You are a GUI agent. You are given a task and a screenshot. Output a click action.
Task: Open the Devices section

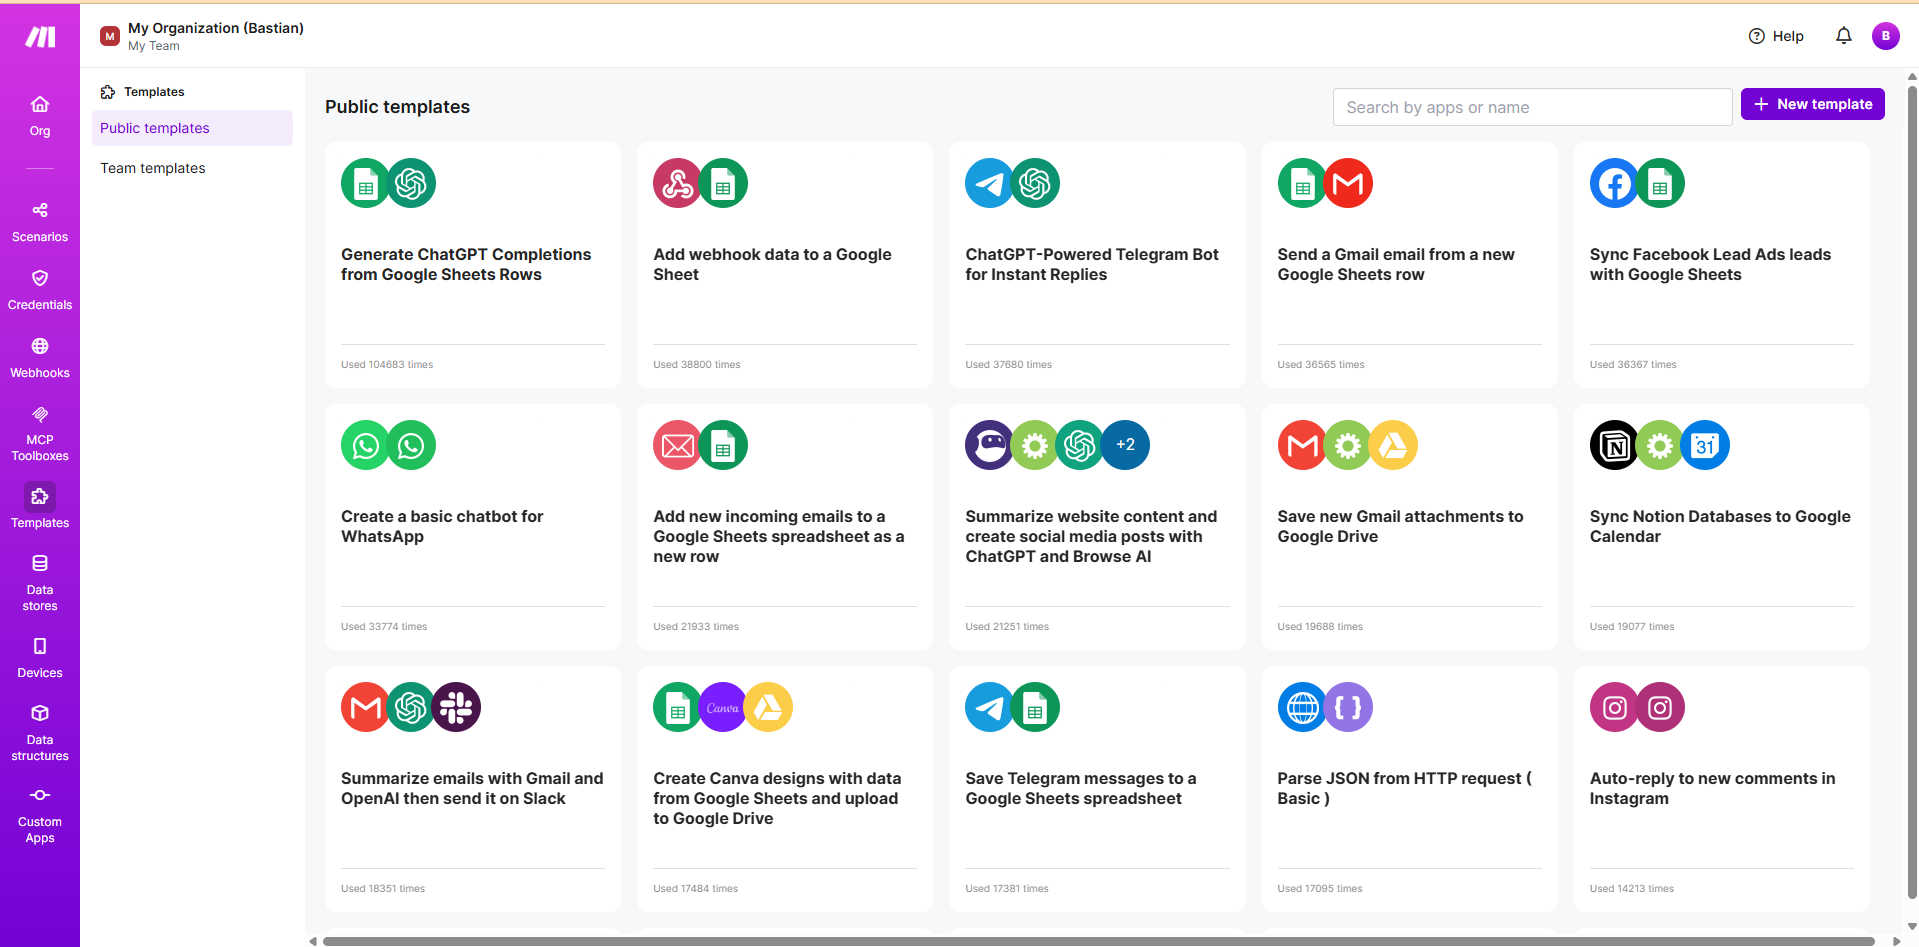tap(40, 658)
